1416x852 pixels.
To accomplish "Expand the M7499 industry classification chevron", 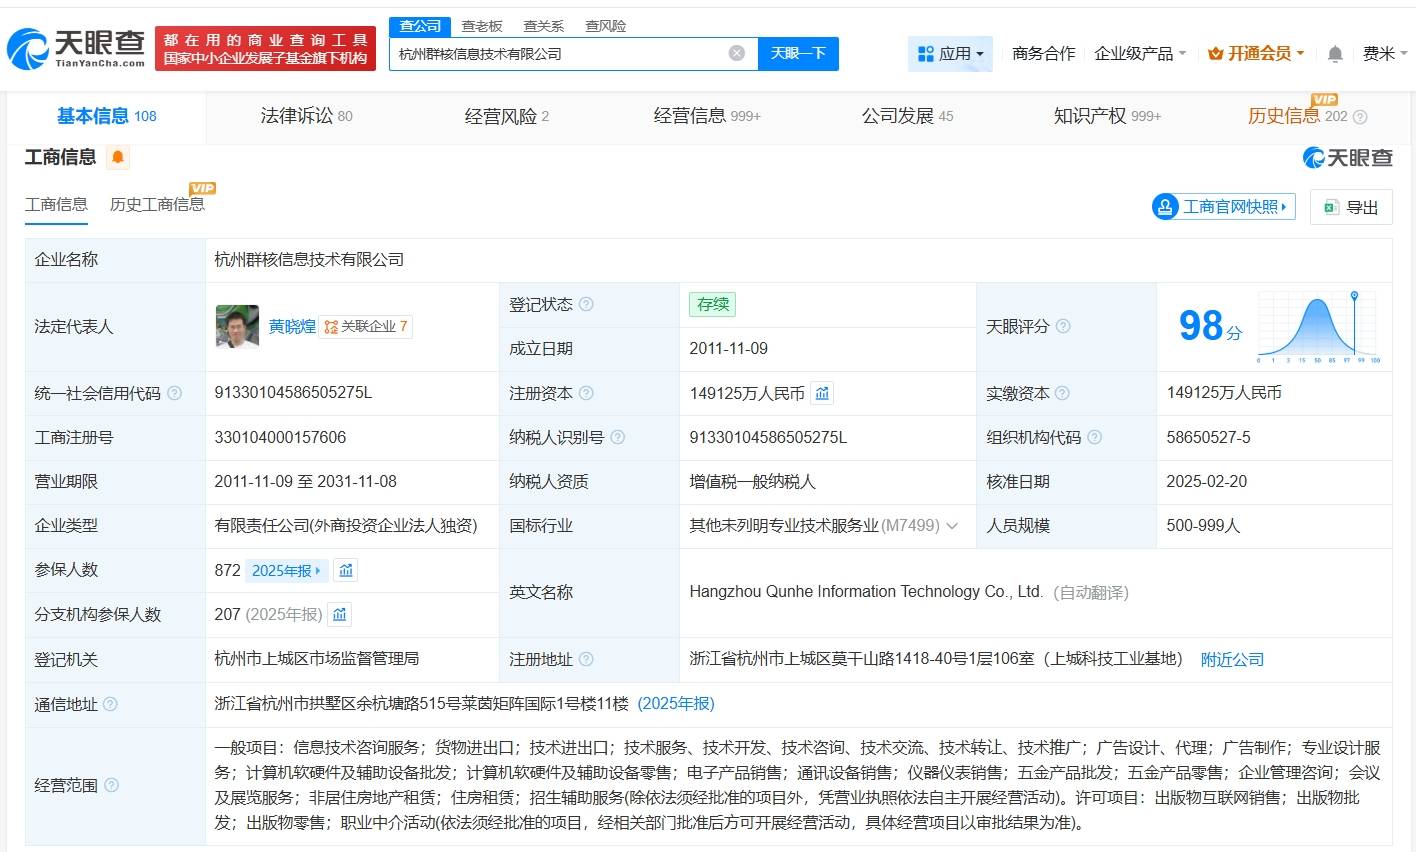I will 951,525.
